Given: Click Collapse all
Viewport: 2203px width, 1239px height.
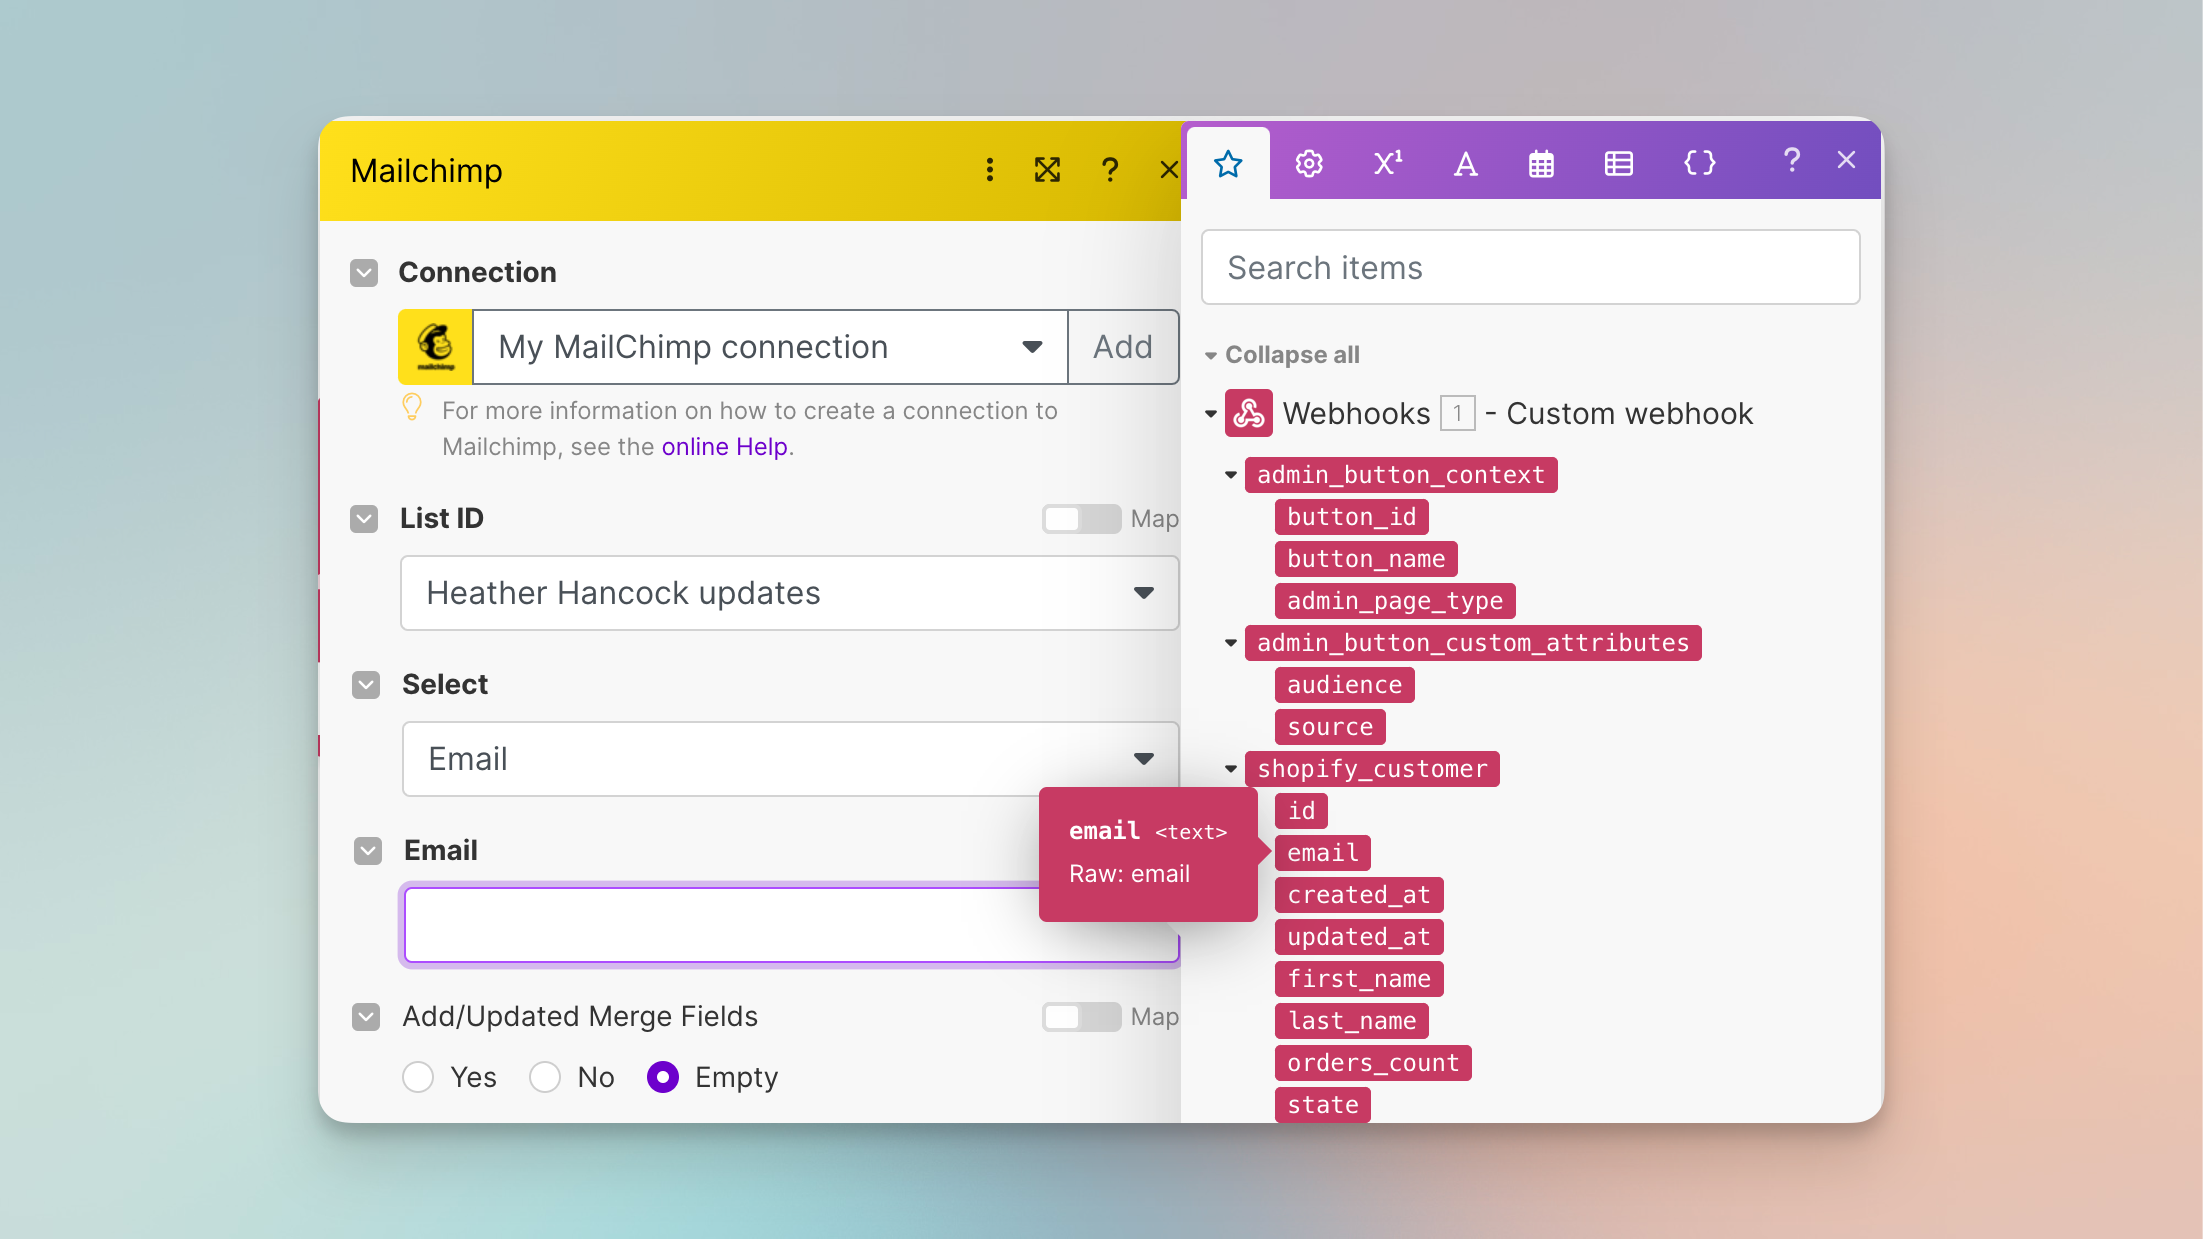Looking at the screenshot, I should pyautogui.click(x=1291, y=355).
